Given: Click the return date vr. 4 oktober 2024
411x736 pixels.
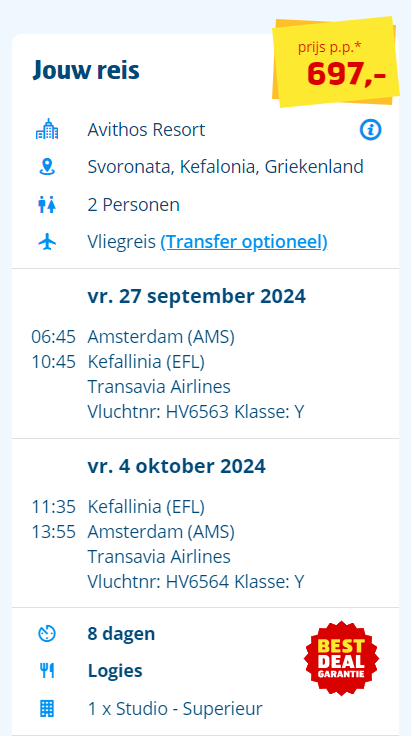Looking at the screenshot, I should point(176,466).
